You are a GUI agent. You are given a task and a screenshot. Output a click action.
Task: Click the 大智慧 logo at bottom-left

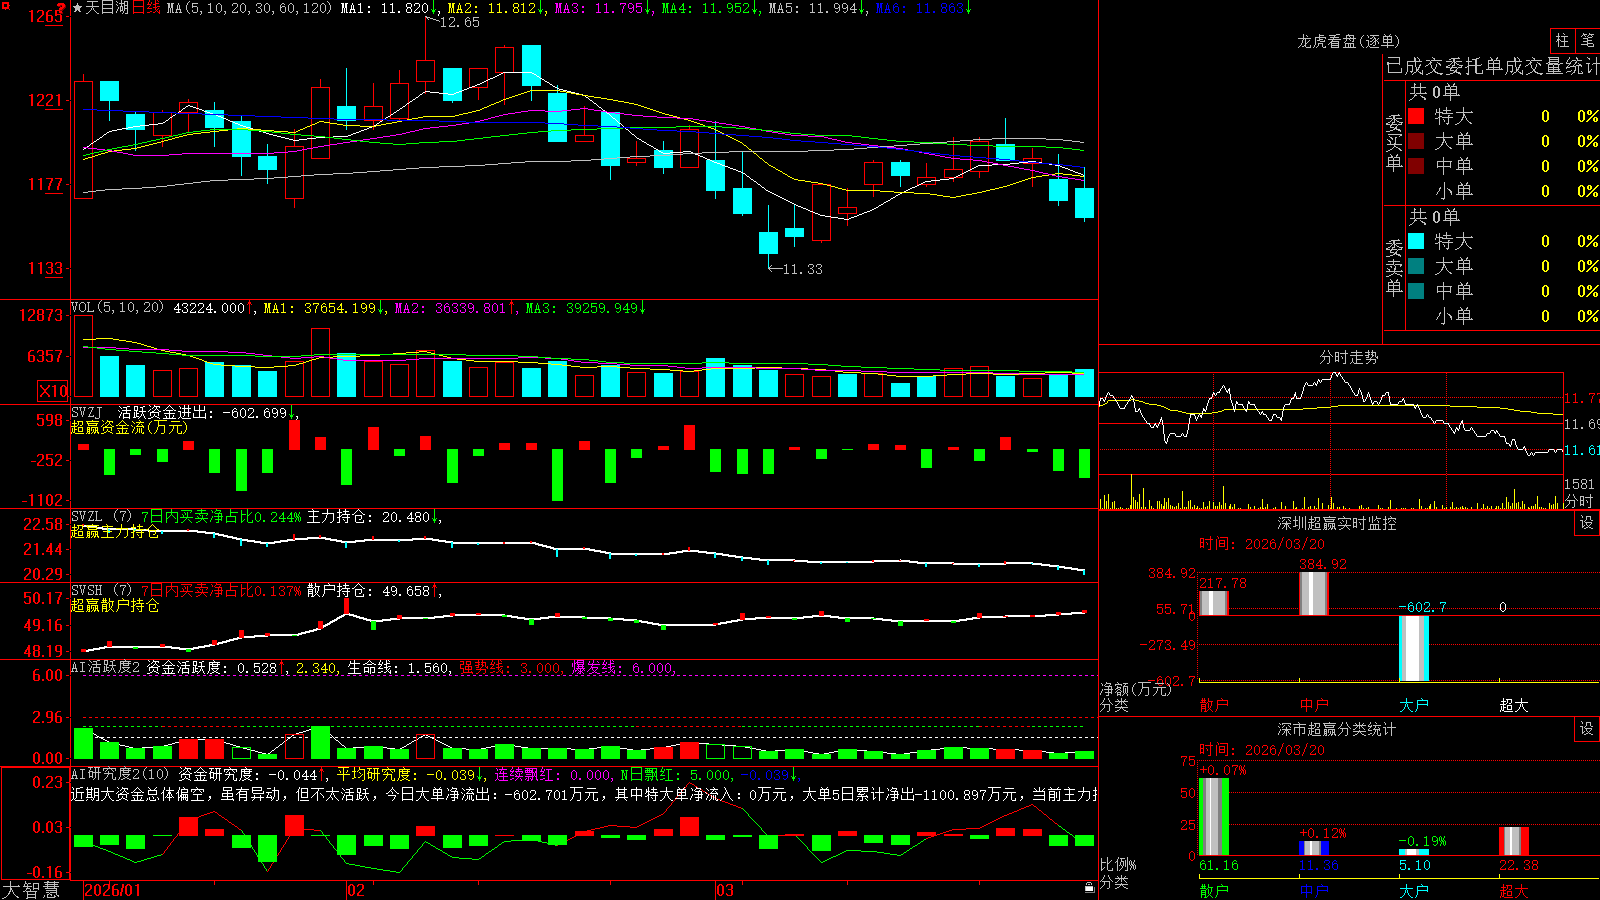pyautogui.click(x=31, y=890)
